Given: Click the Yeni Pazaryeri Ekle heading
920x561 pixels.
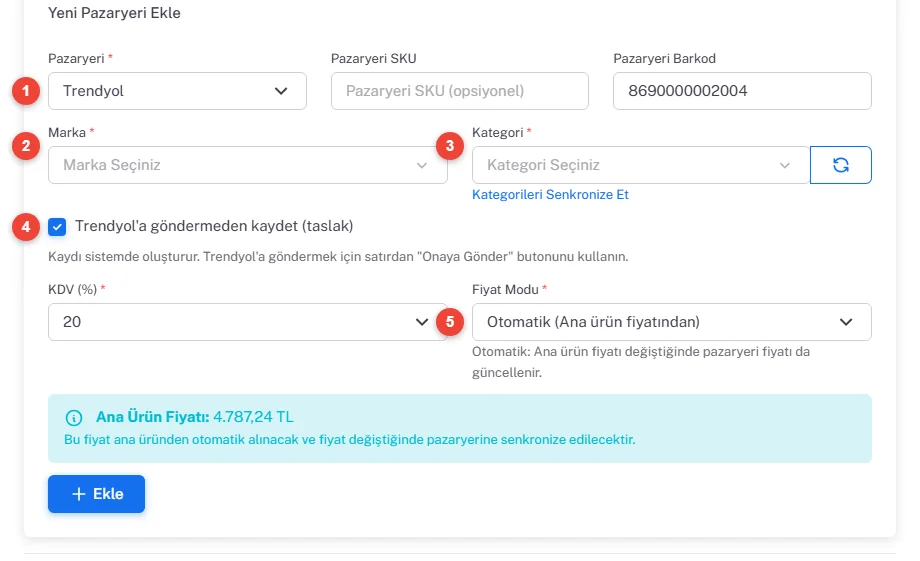Looking at the screenshot, I should [114, 13].
